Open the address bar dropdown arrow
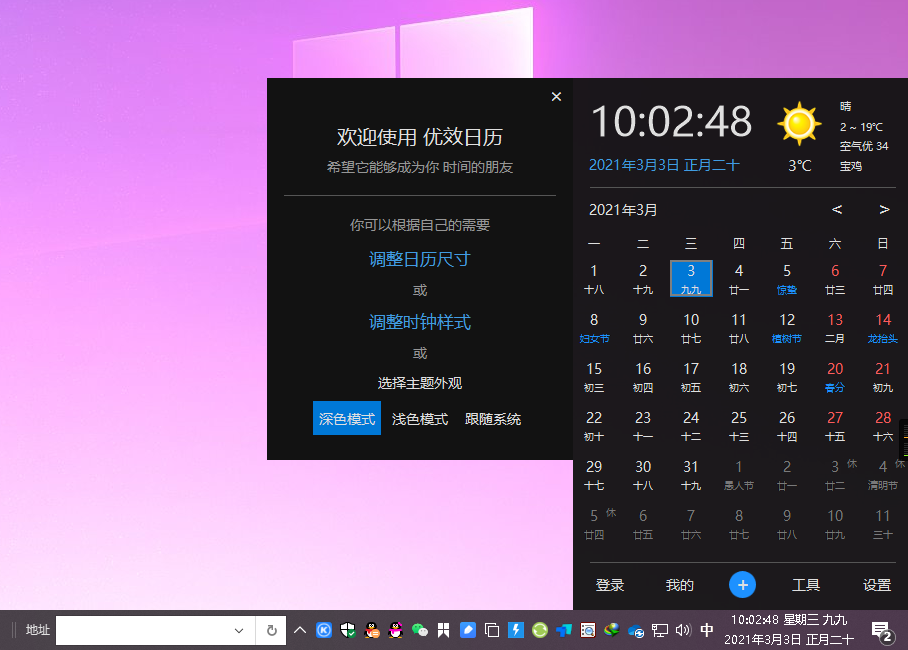The width and height of the screenshot is (908, 650). tap(239, 630)
